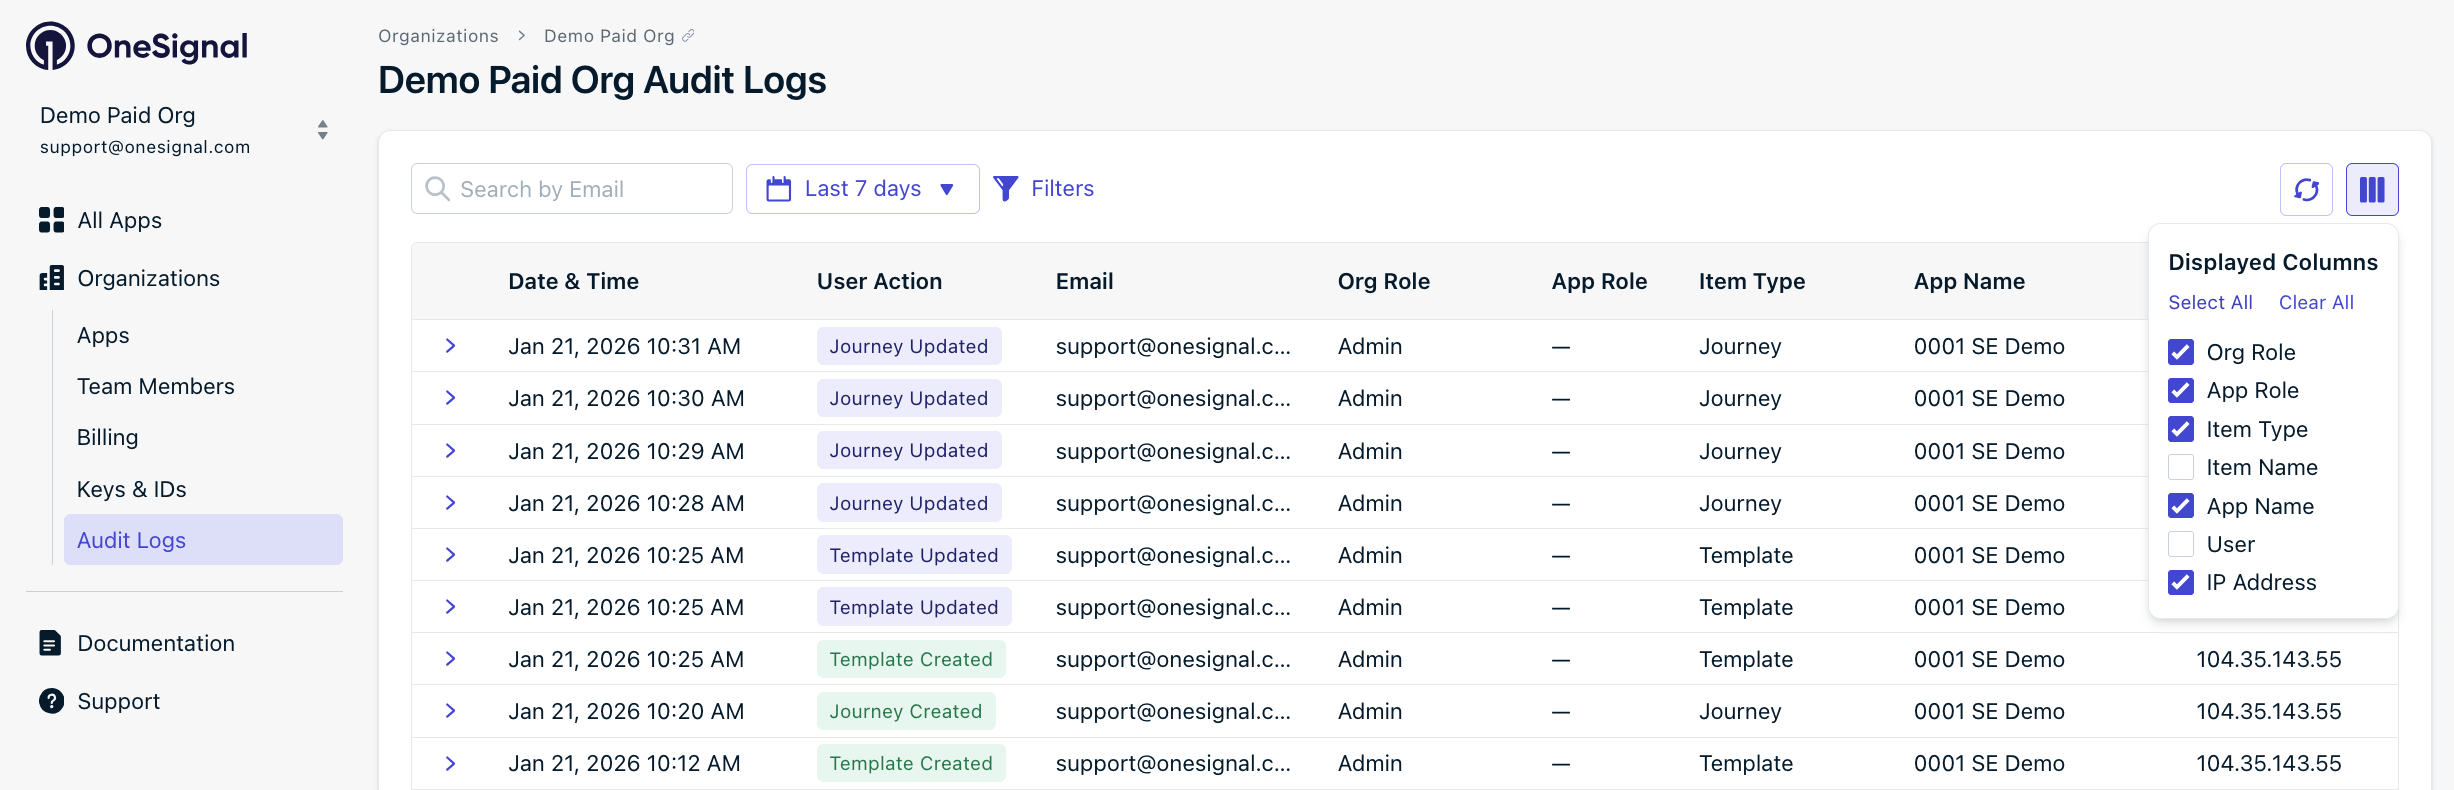Uncheck the Org Role column checkbox
The height and width of the screenshot is (790, 2454).
2181,352
